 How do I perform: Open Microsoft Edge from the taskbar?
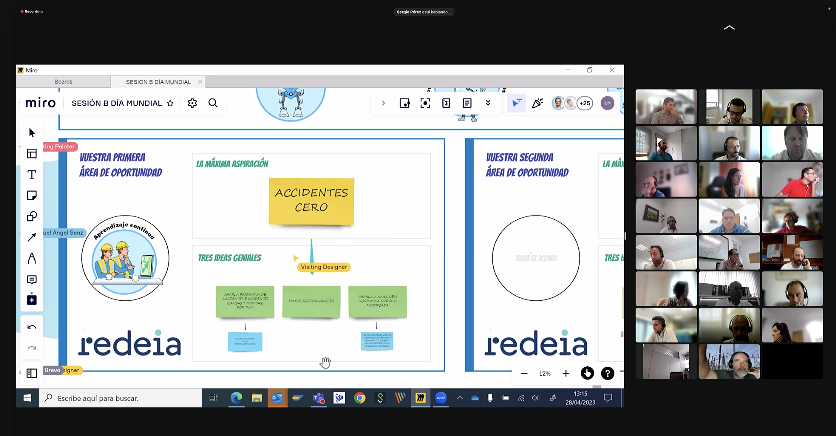pyautogui.click(x=236, y=398)
